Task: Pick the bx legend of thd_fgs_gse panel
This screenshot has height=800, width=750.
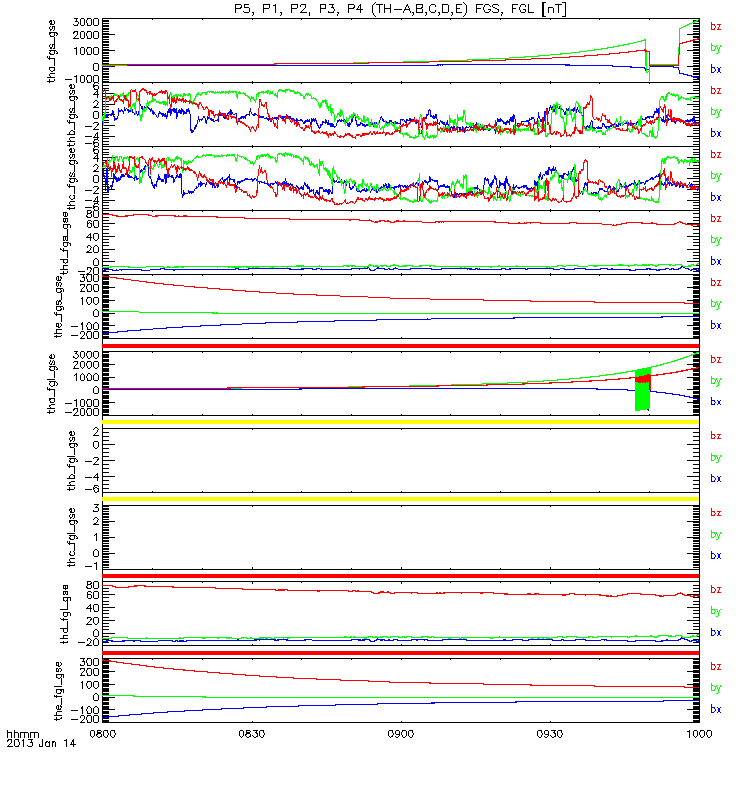Action: coord(716,261)
